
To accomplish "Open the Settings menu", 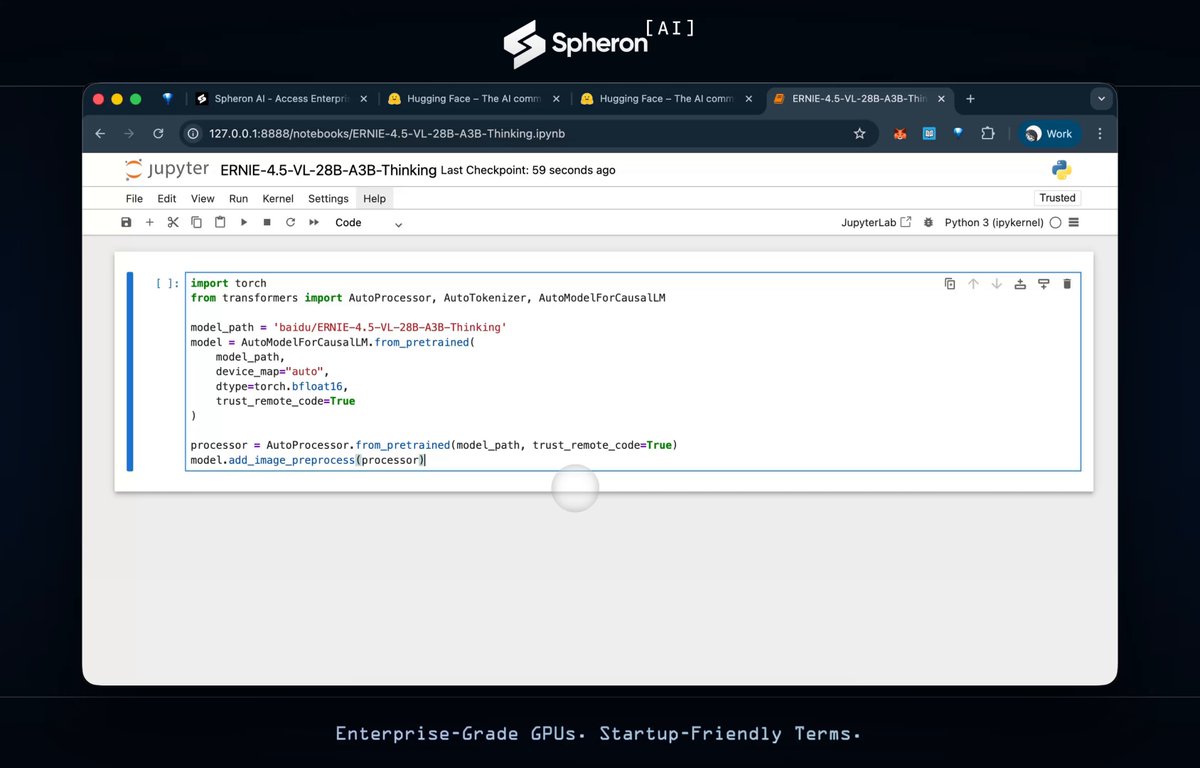I will (x=328, y=199).
